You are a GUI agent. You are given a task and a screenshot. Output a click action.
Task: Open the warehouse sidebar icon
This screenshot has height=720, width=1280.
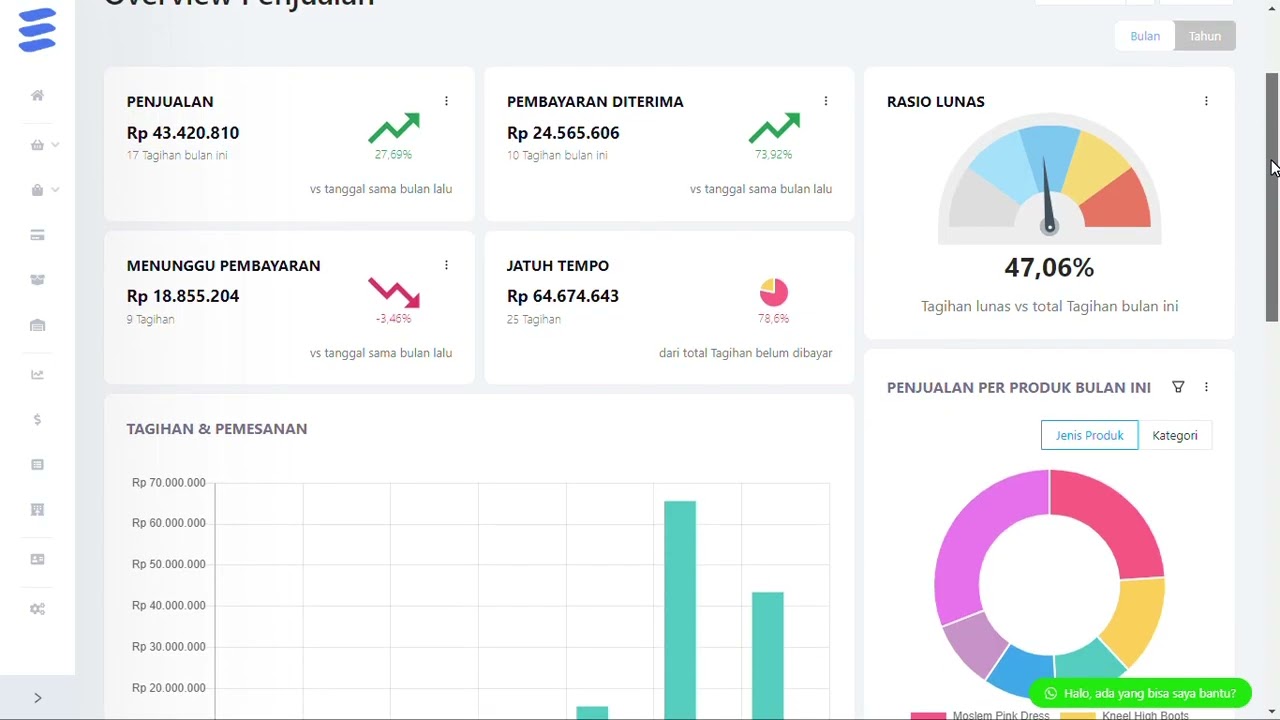[37, 325]
